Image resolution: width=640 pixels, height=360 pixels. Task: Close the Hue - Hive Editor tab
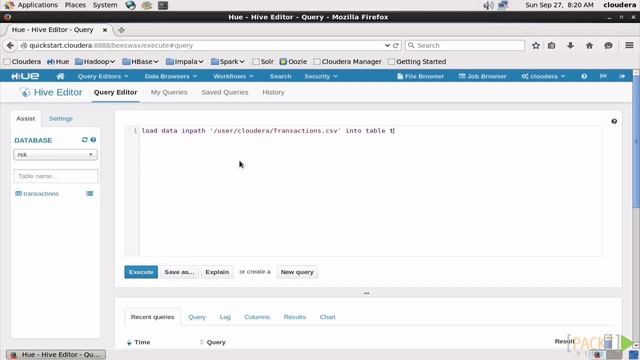pos(105,30)
